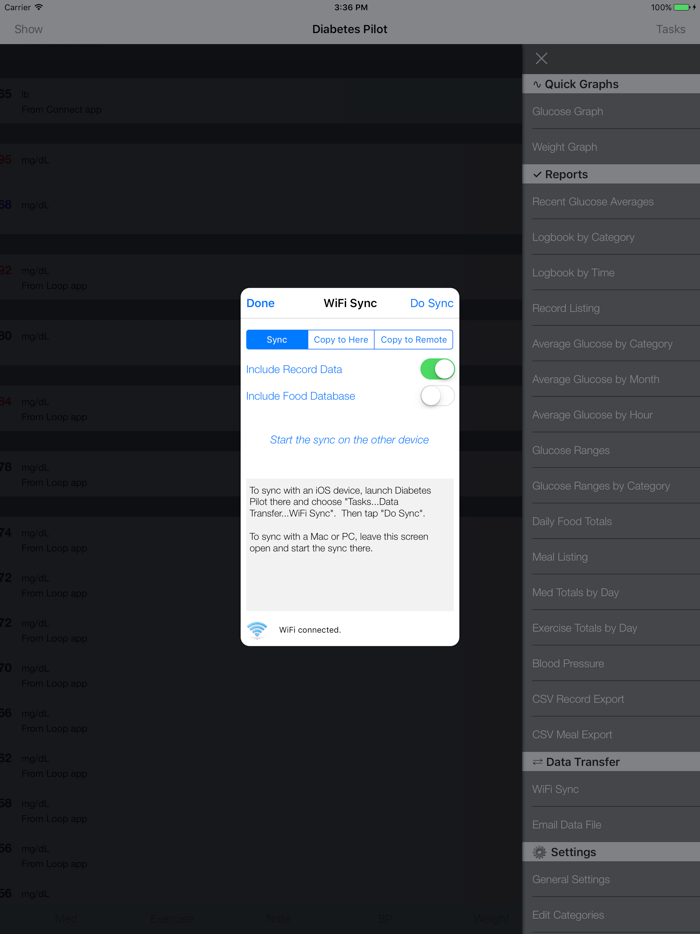Open Logbook by Category report
Viewport: 700px width, 934px height.
pos(611,237)
